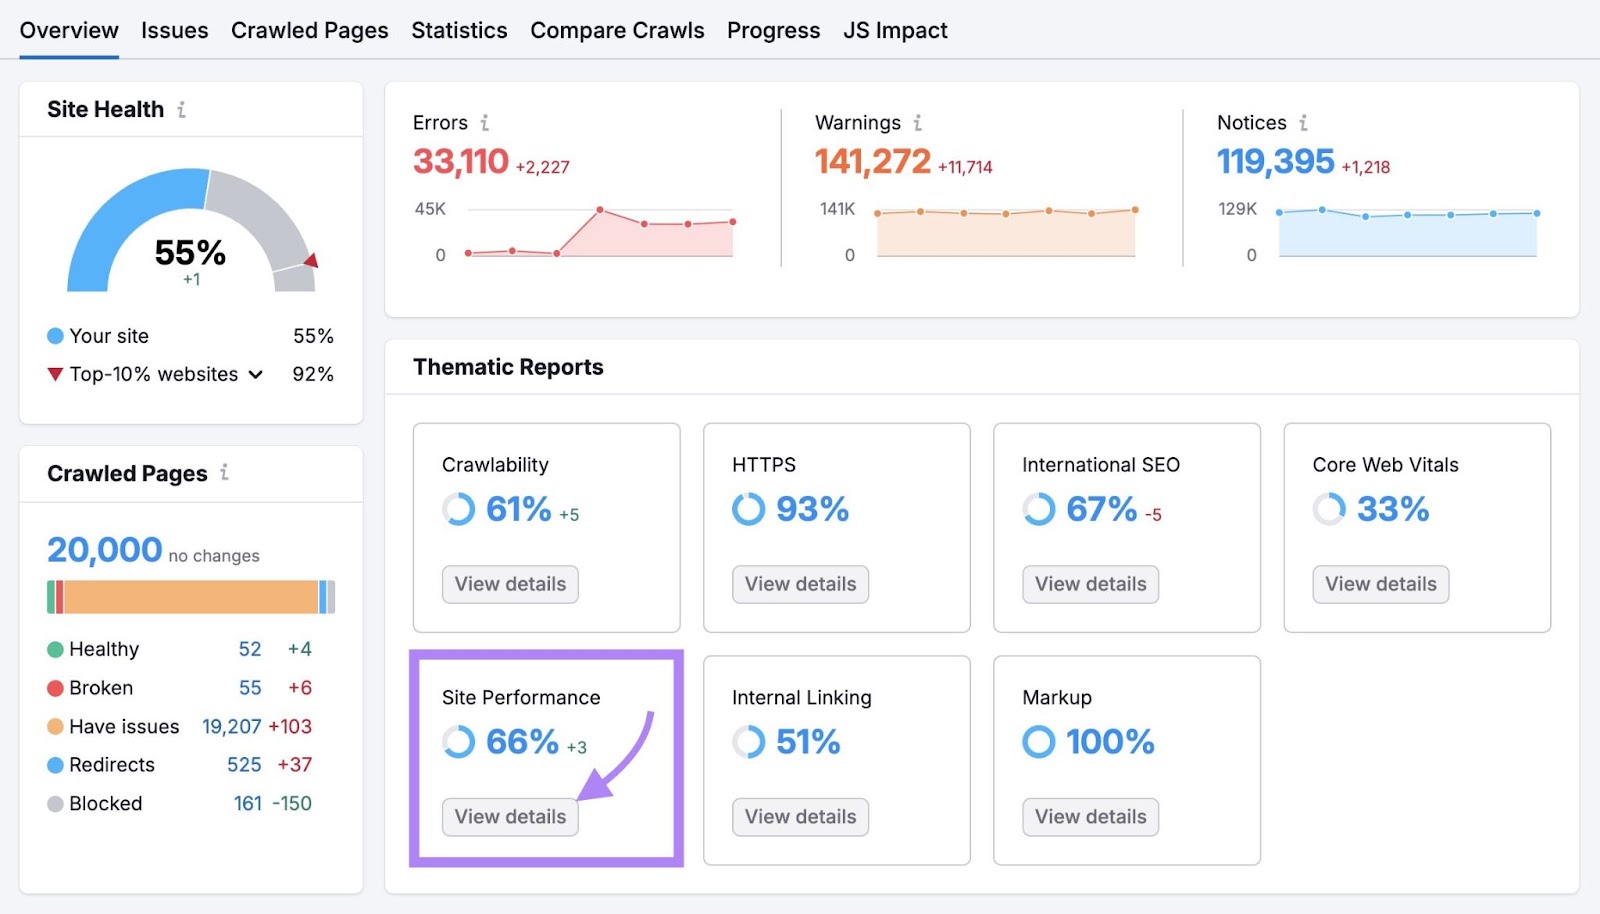View details for the HTTPS report
The image size is (1600, 914).
click(x=799, y=584)
